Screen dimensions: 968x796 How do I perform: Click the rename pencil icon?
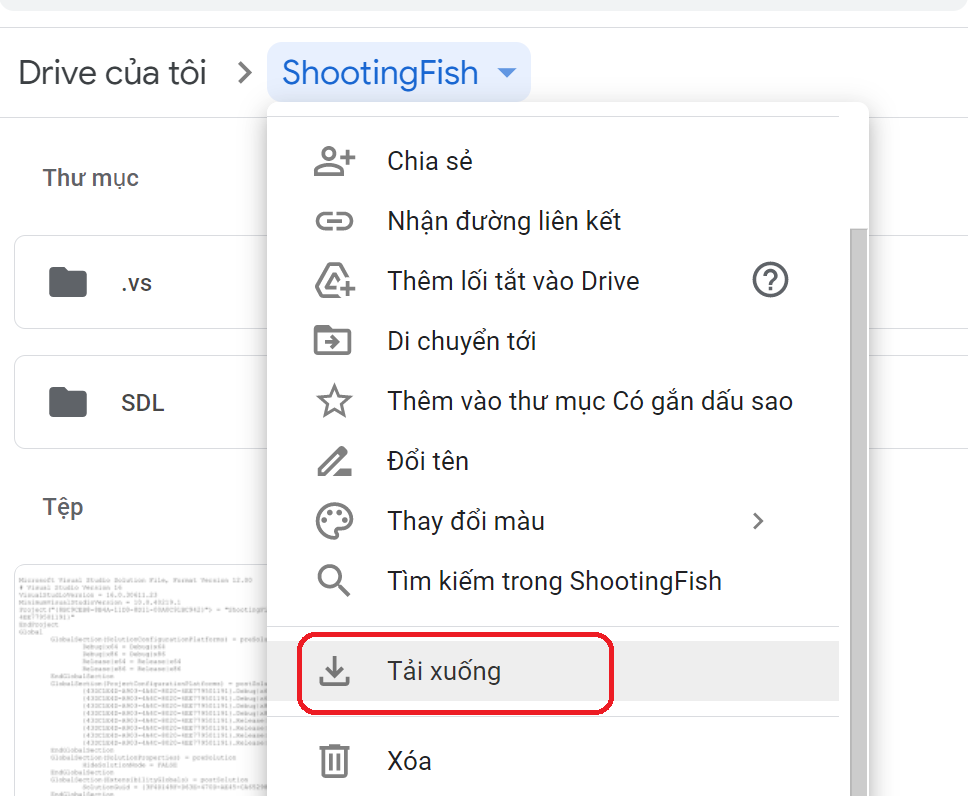point(334,461)
